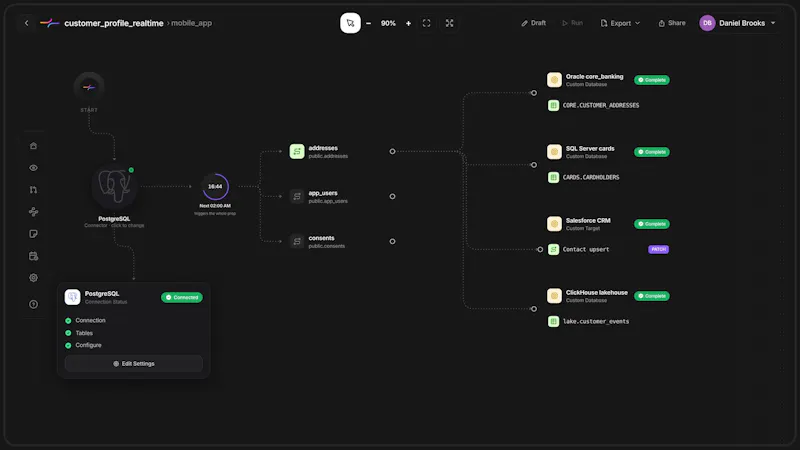800x450 pixels.
Task: Click the addresses output port circle
Action: [392, 152]
